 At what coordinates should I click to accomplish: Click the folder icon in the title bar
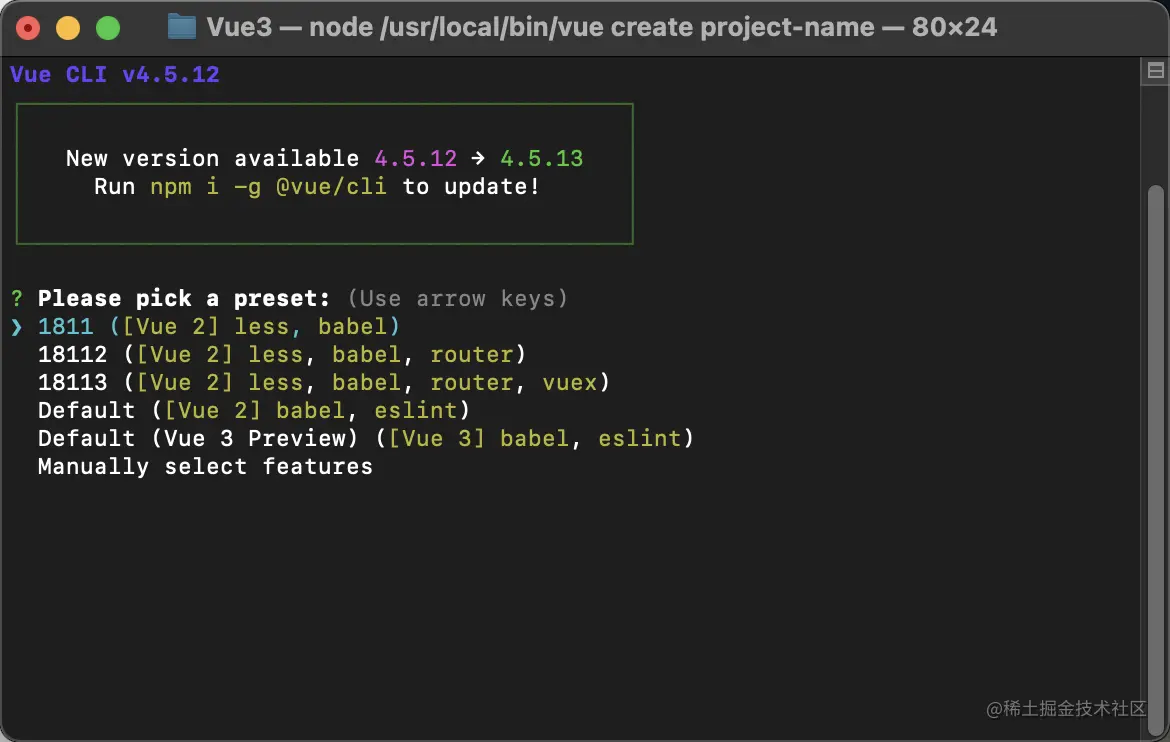pos(181,27)
